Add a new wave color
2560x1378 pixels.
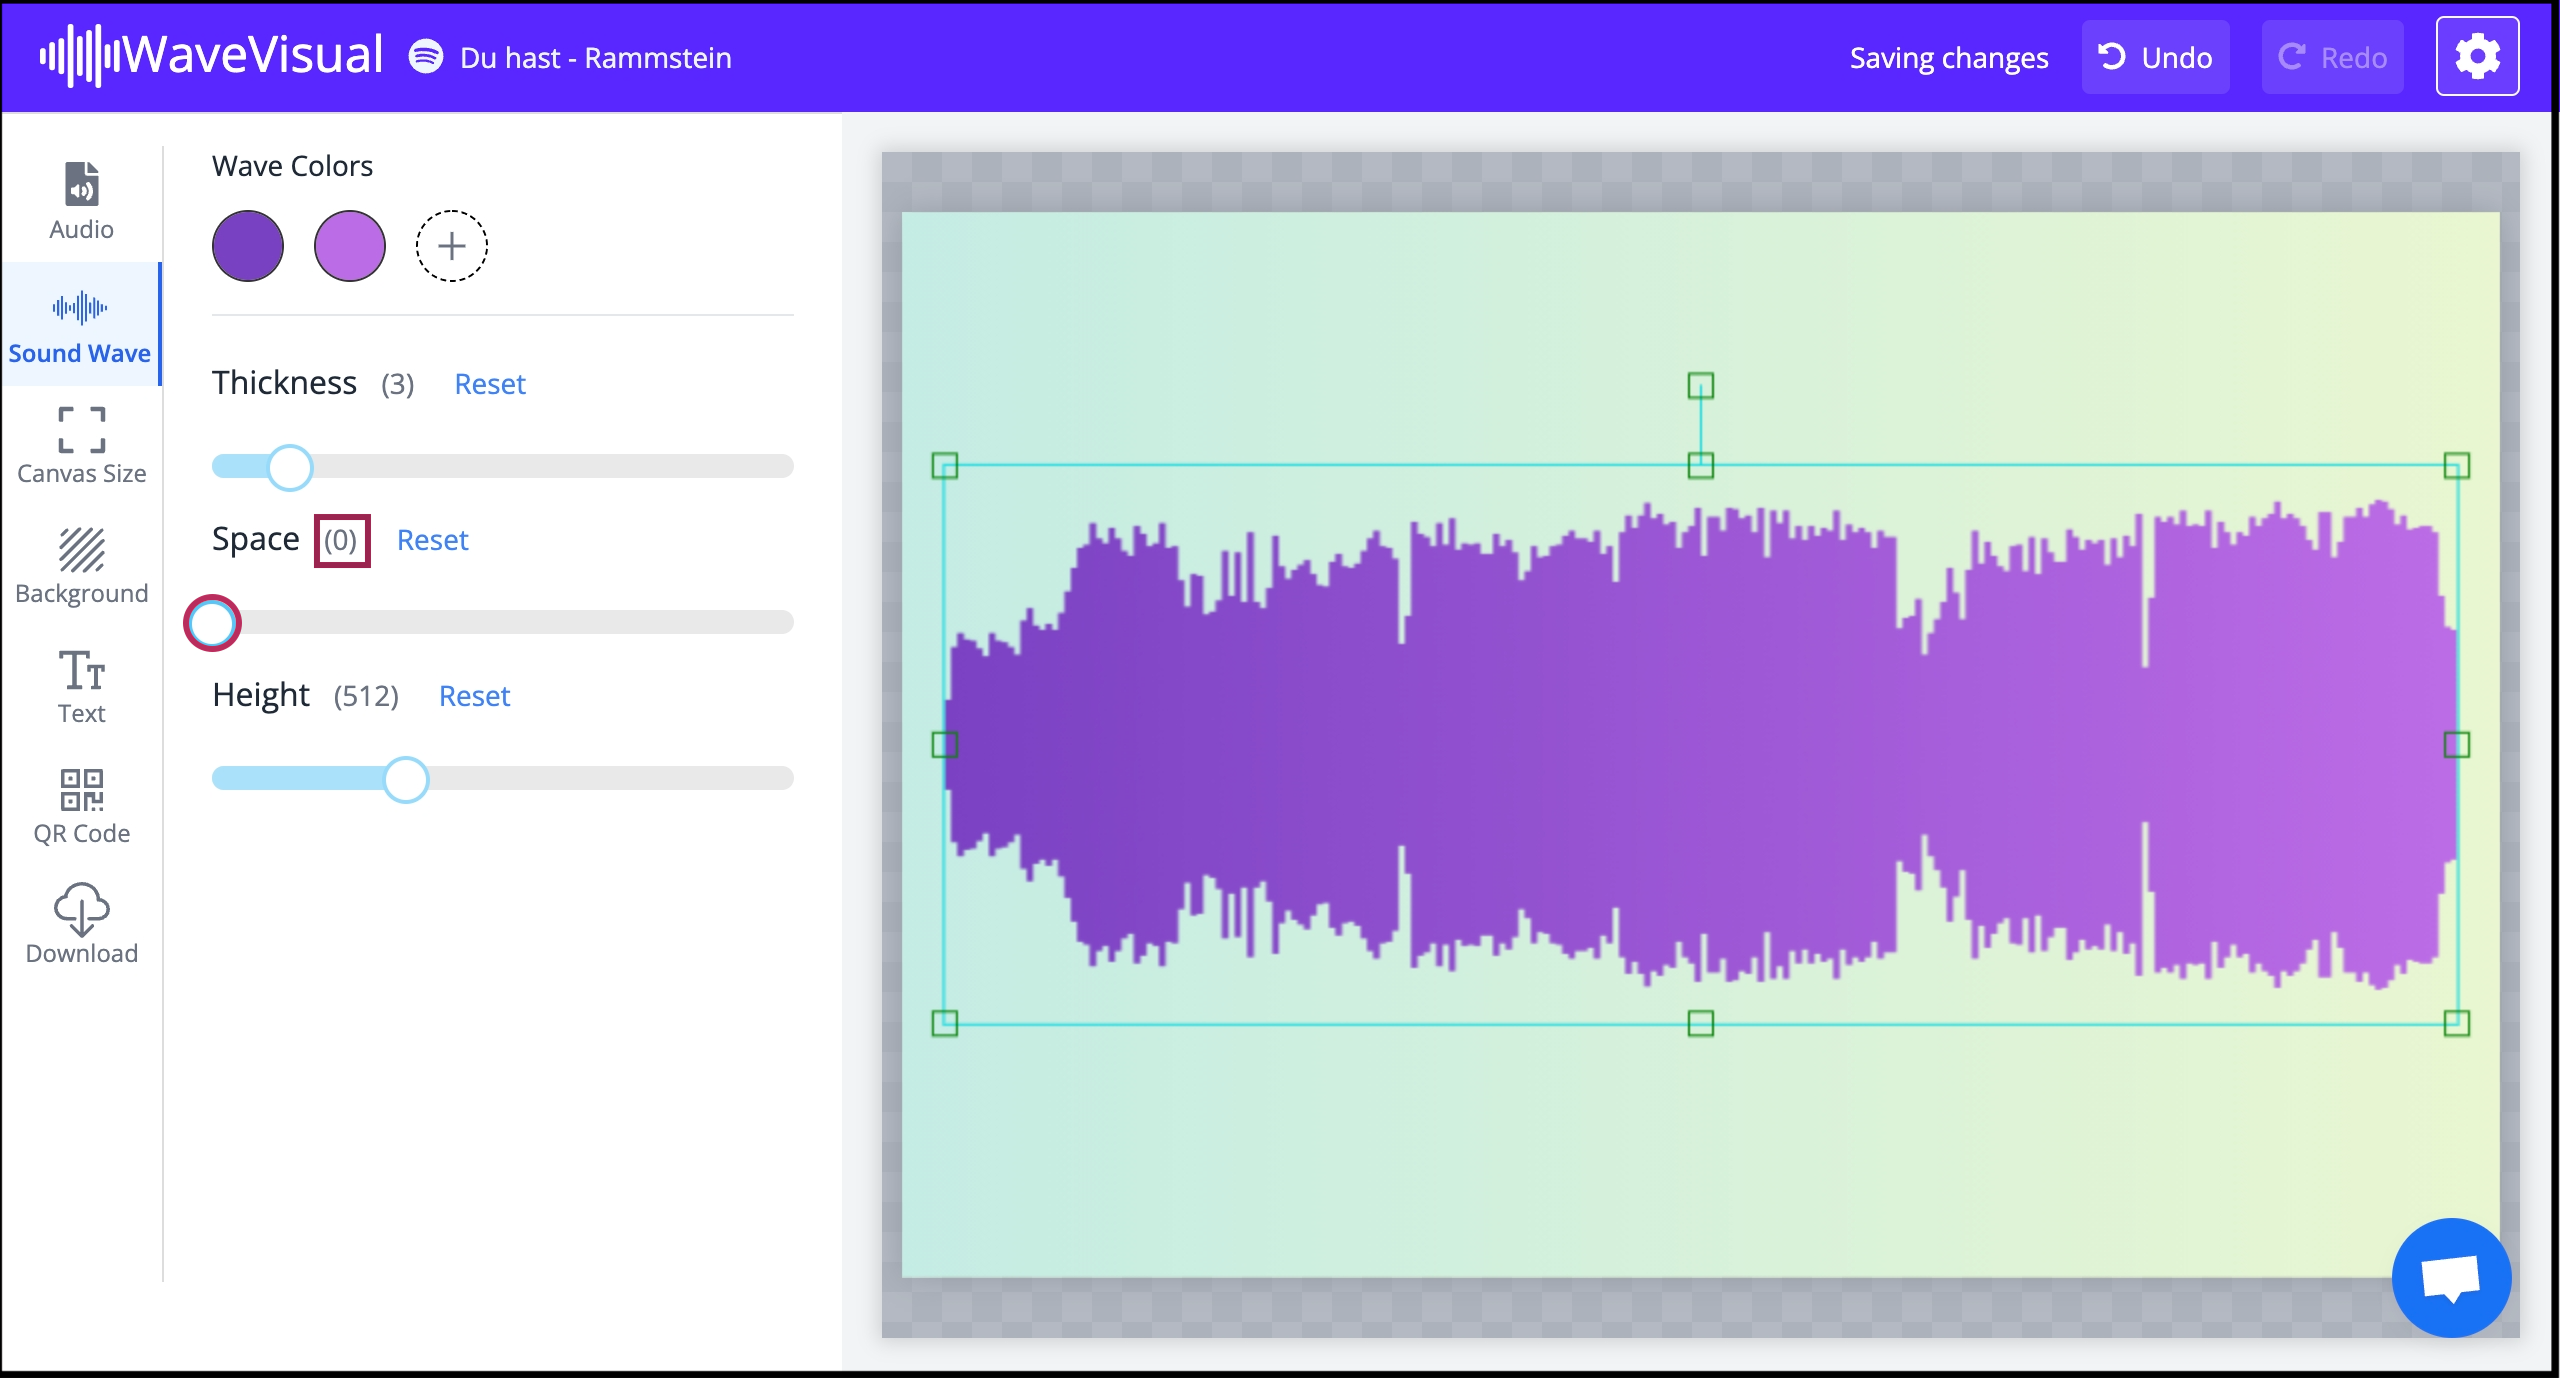click(450, 245)
